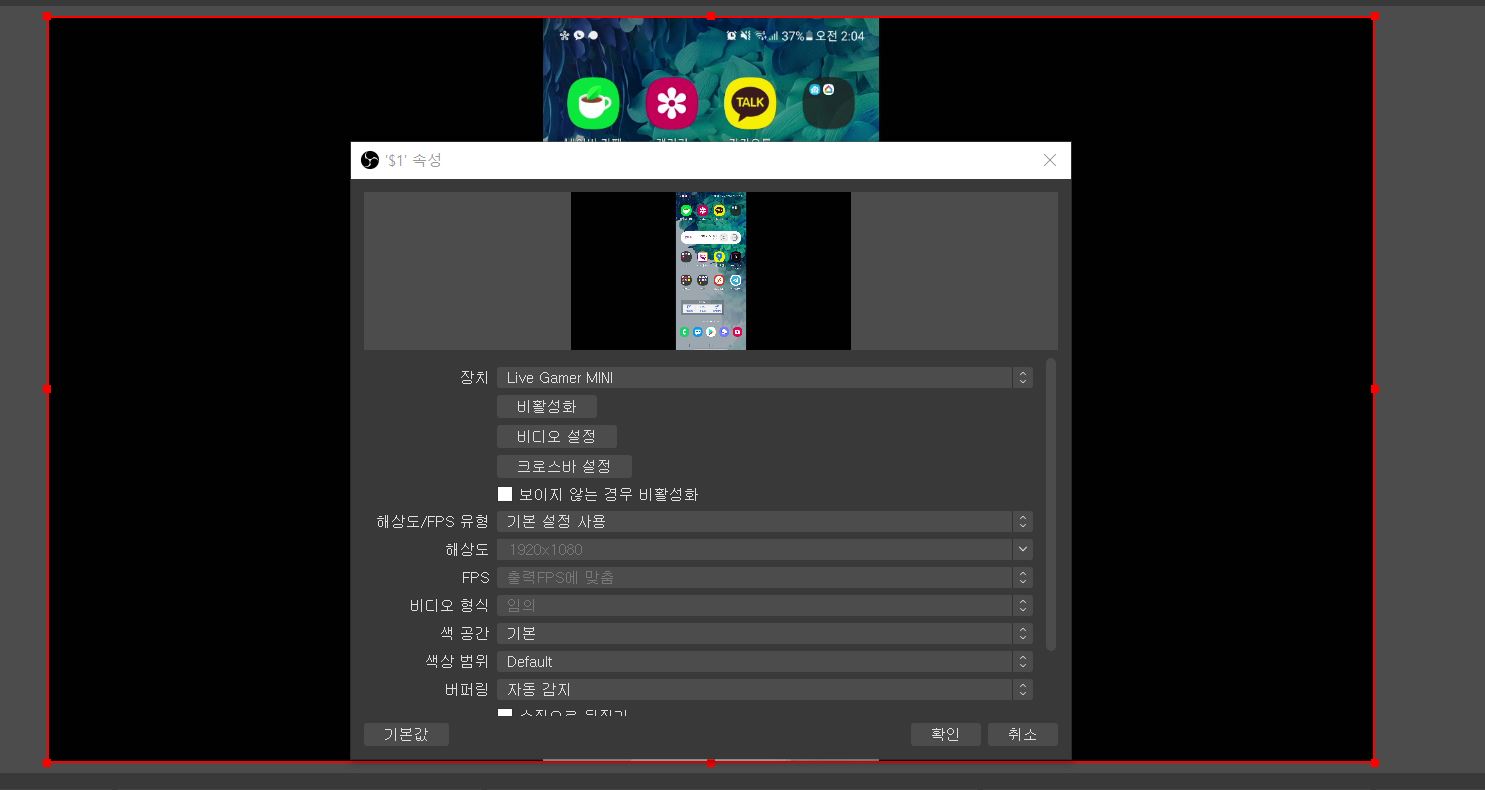Click the dark folder app icon on phone

pyautogui.click(x=828, y=103)
